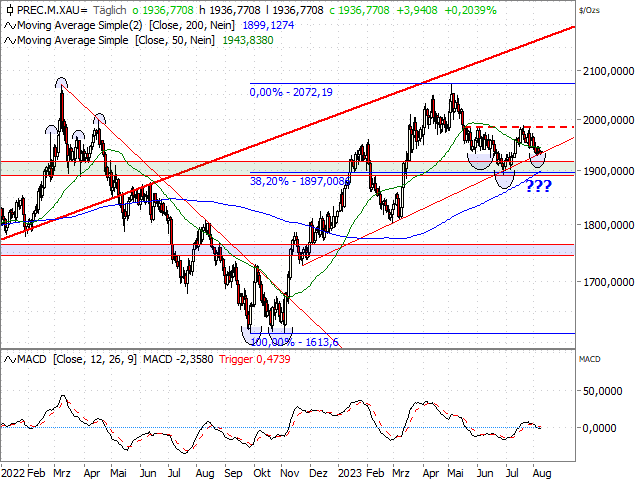
Task: Click the line icon before the 50-period Moving Average Simple
Action: point(10,41)
